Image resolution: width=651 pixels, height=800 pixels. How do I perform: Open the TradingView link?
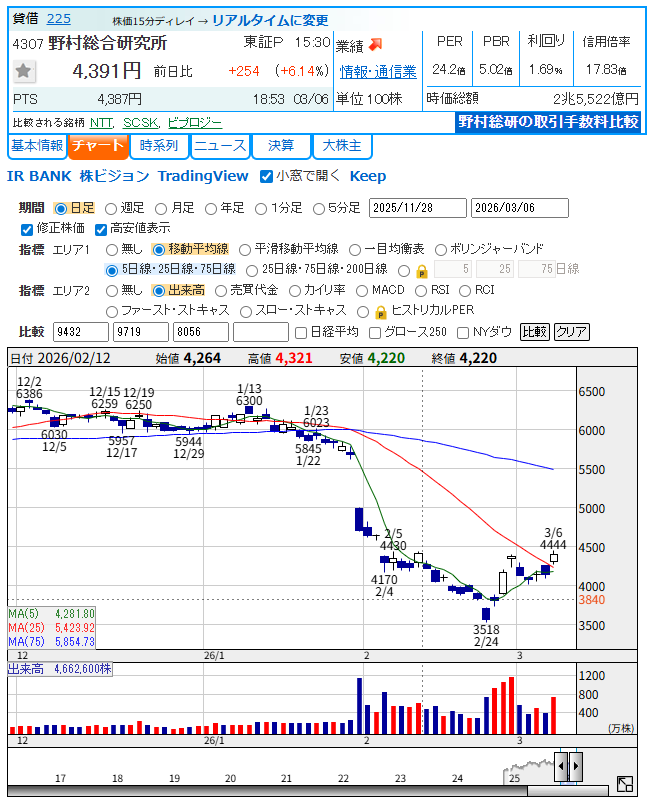pos(203,176)
